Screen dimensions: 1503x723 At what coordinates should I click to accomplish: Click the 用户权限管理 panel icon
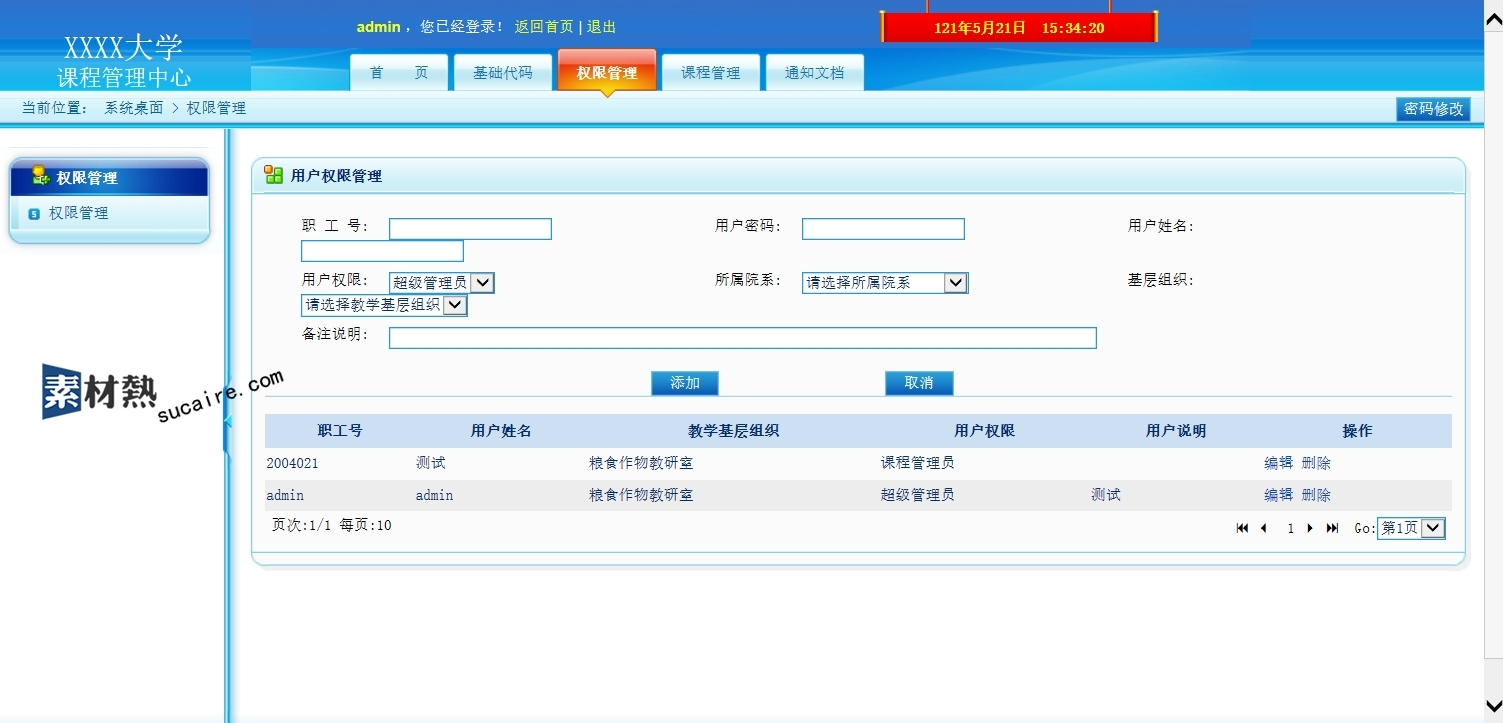click(x=273, y=175)
